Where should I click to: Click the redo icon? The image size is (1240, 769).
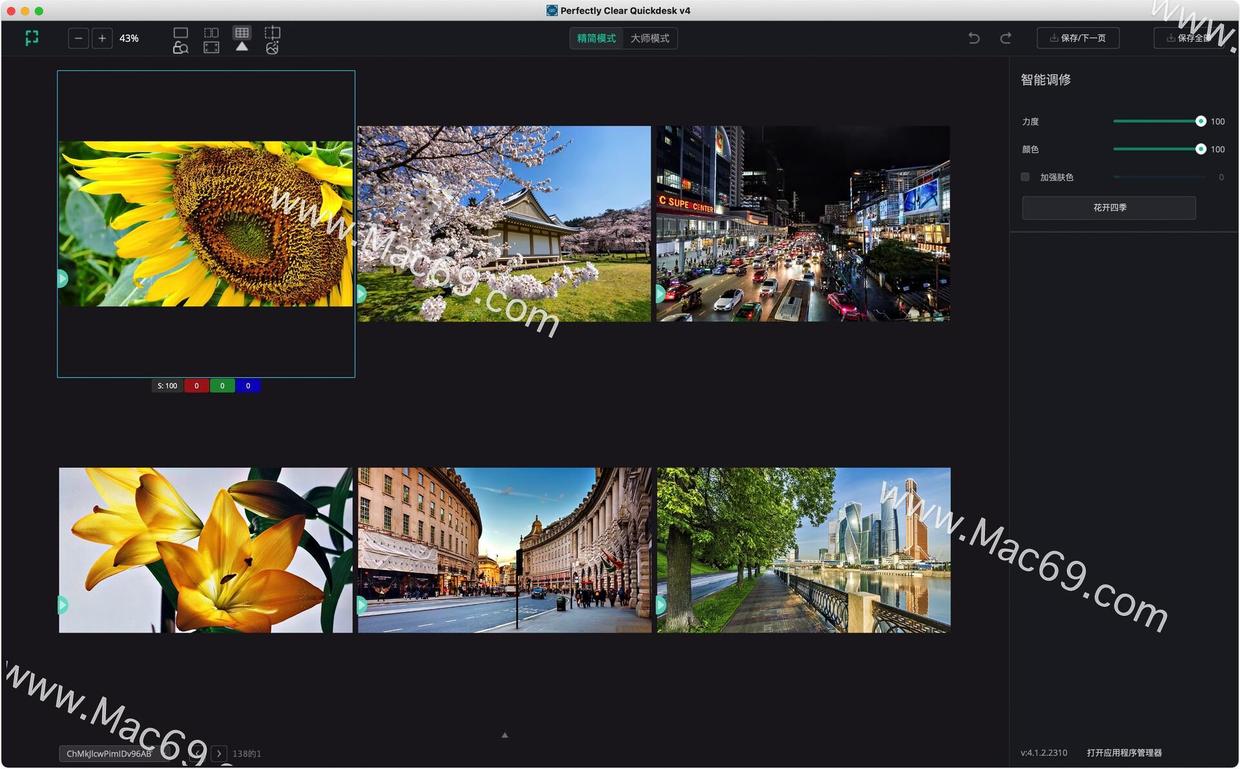pos(1005,38)
